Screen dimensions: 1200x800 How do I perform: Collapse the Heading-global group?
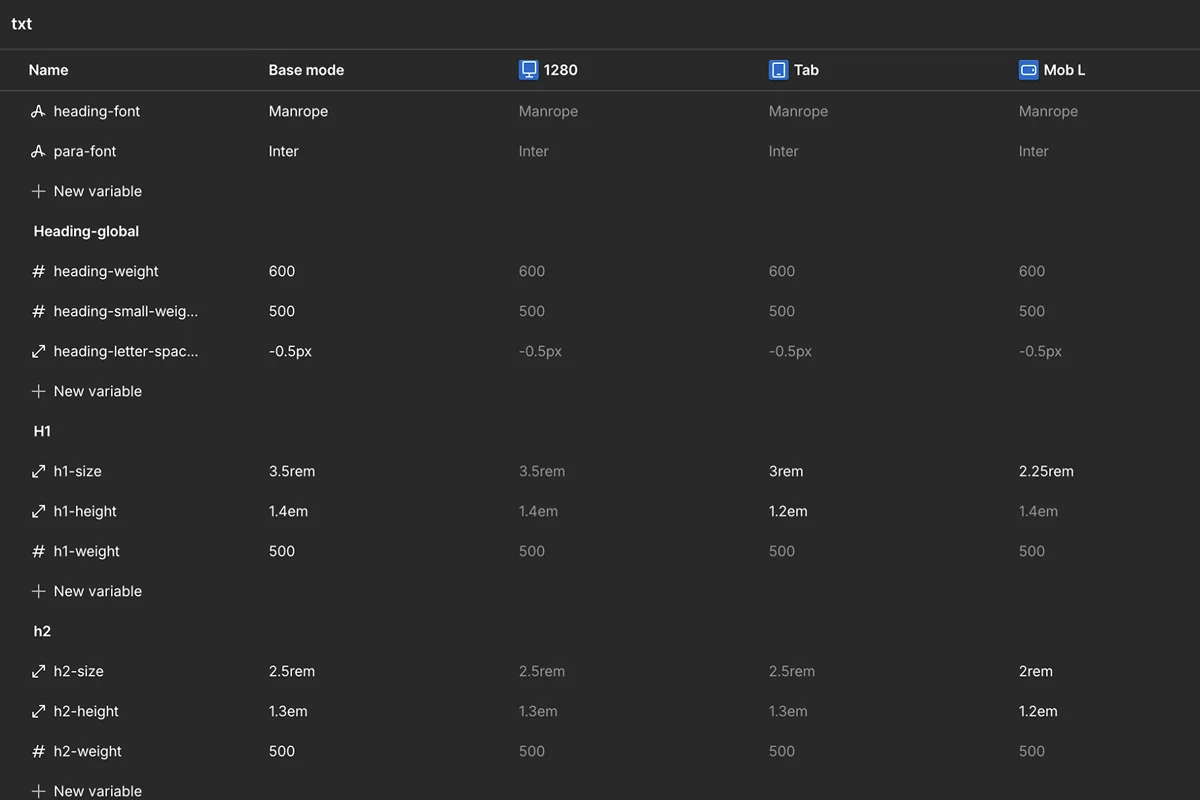click(85, 231)
